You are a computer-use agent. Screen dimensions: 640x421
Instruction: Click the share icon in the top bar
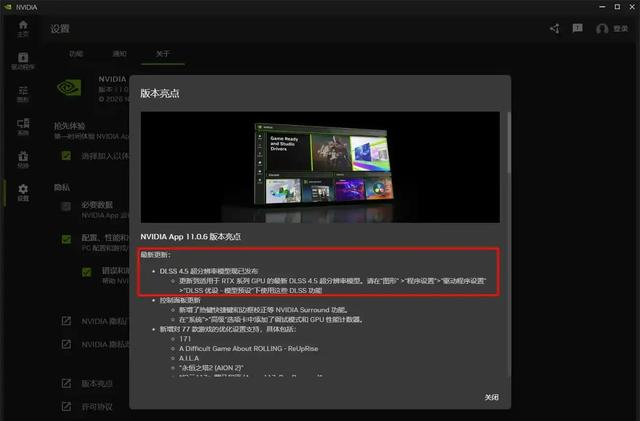555,29
